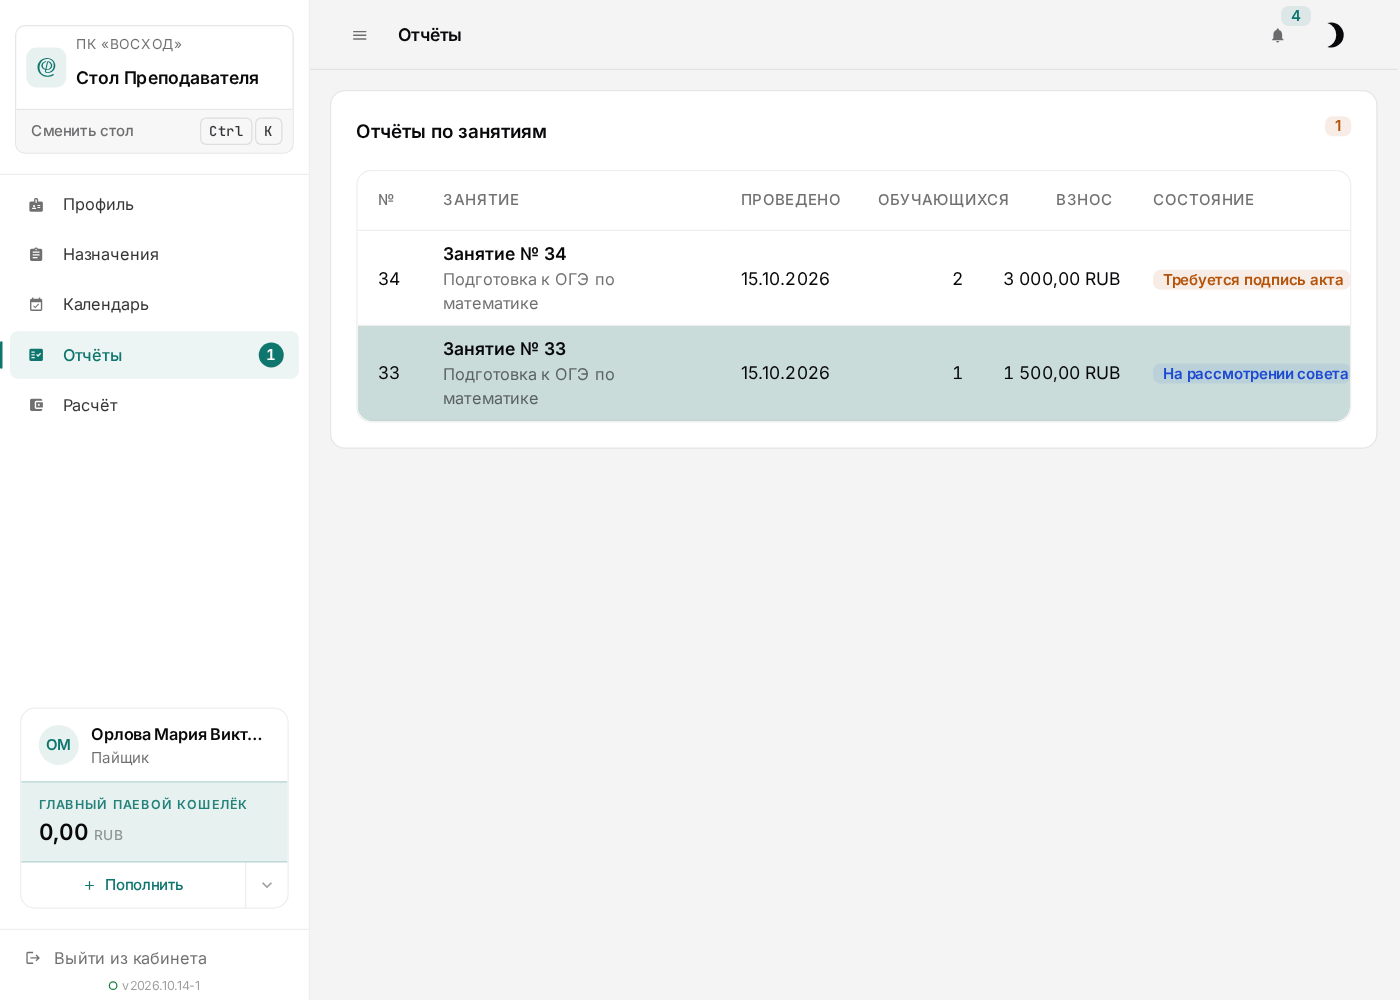Click the wallet balance 0,00 RUB
The height and width of the screenshot is (1000, 1400).
click(81, 832)
